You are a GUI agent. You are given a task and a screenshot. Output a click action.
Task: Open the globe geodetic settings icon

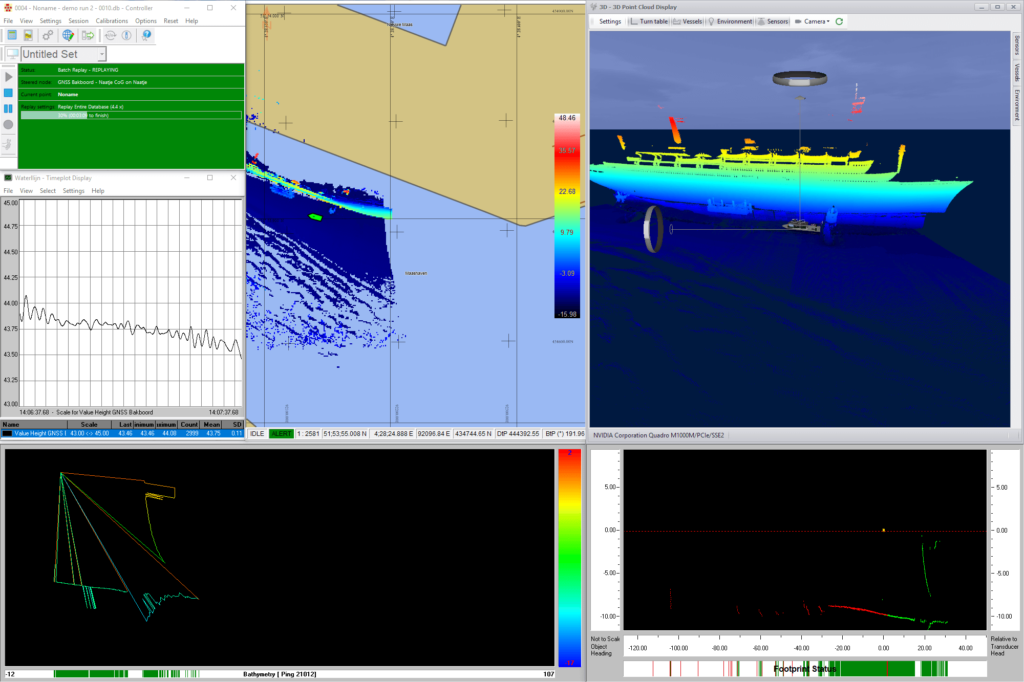pyautogui.click(x=68, y=35)
